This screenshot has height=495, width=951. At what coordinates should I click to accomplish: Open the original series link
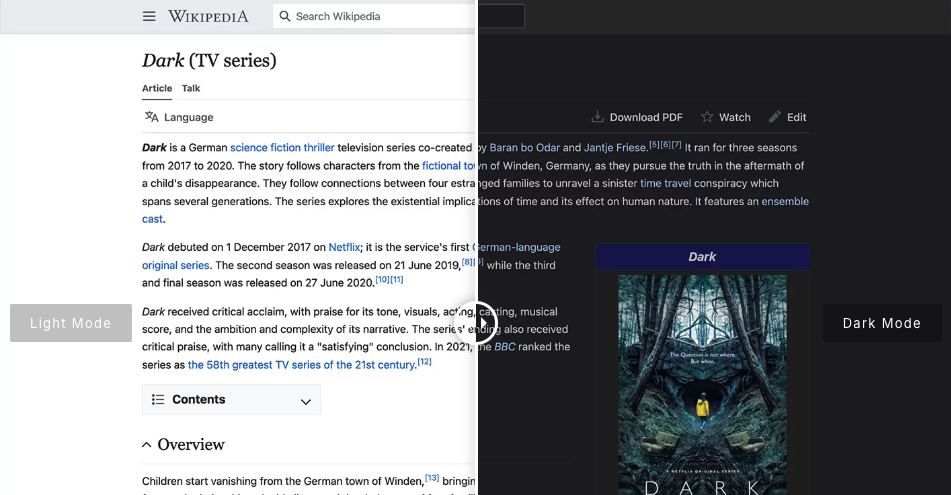[176, 265]
